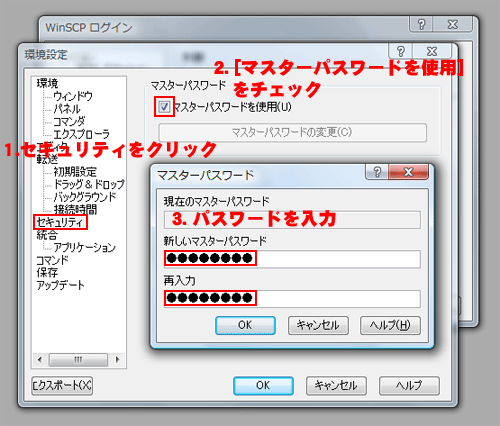Click help question mark in WinSCP ログイン titlebar
Image resolution: width=500 pixels, height=426 pixels.
(421, 24)
